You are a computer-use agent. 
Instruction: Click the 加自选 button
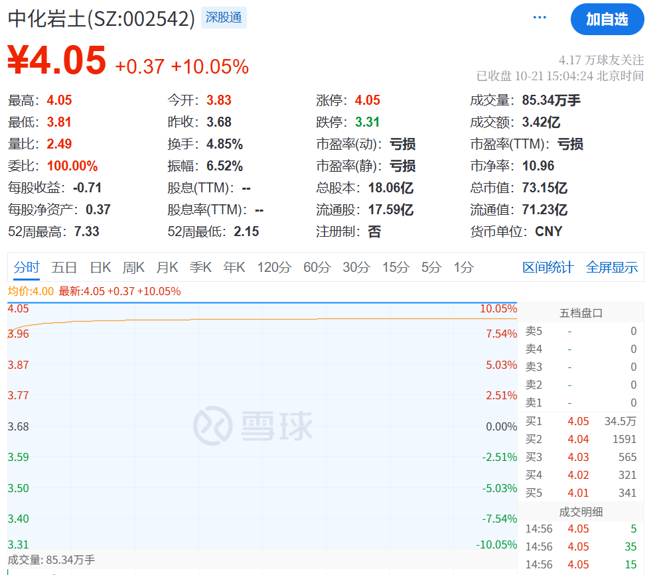pyautogui.click(x=607, y=19)
